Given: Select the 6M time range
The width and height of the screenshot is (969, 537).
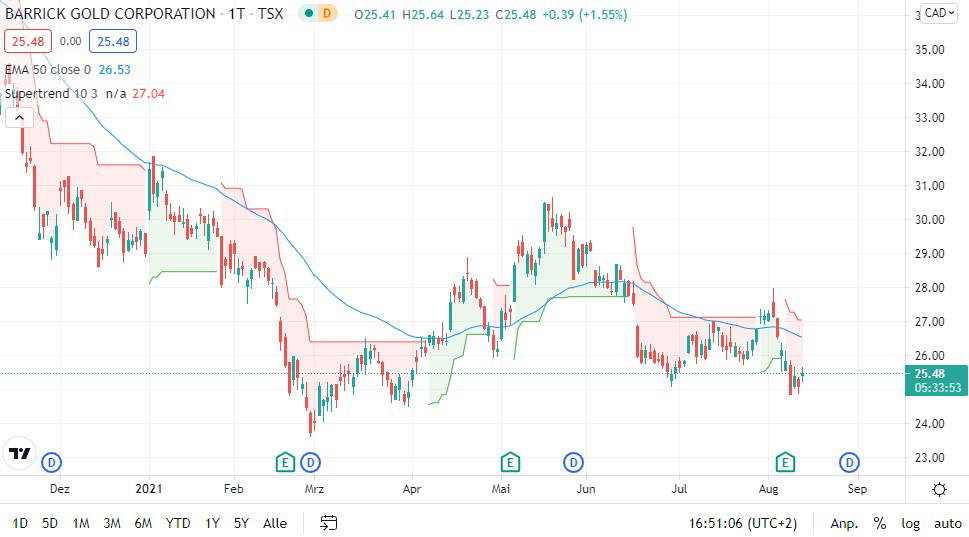Looking at the screenshot, I should 143,523.
